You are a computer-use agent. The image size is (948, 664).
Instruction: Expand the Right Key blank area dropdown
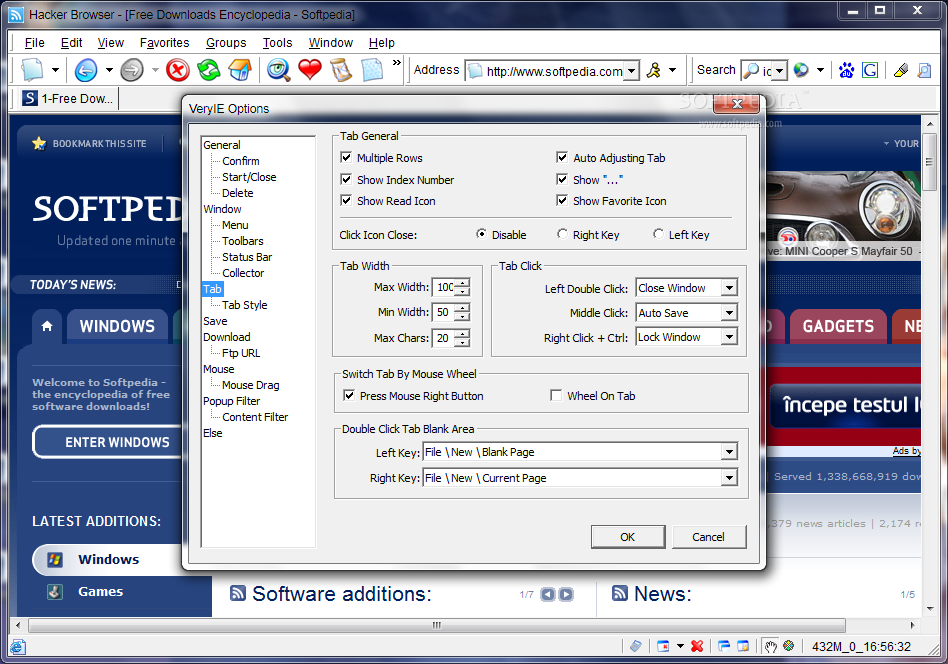[730, 478]
